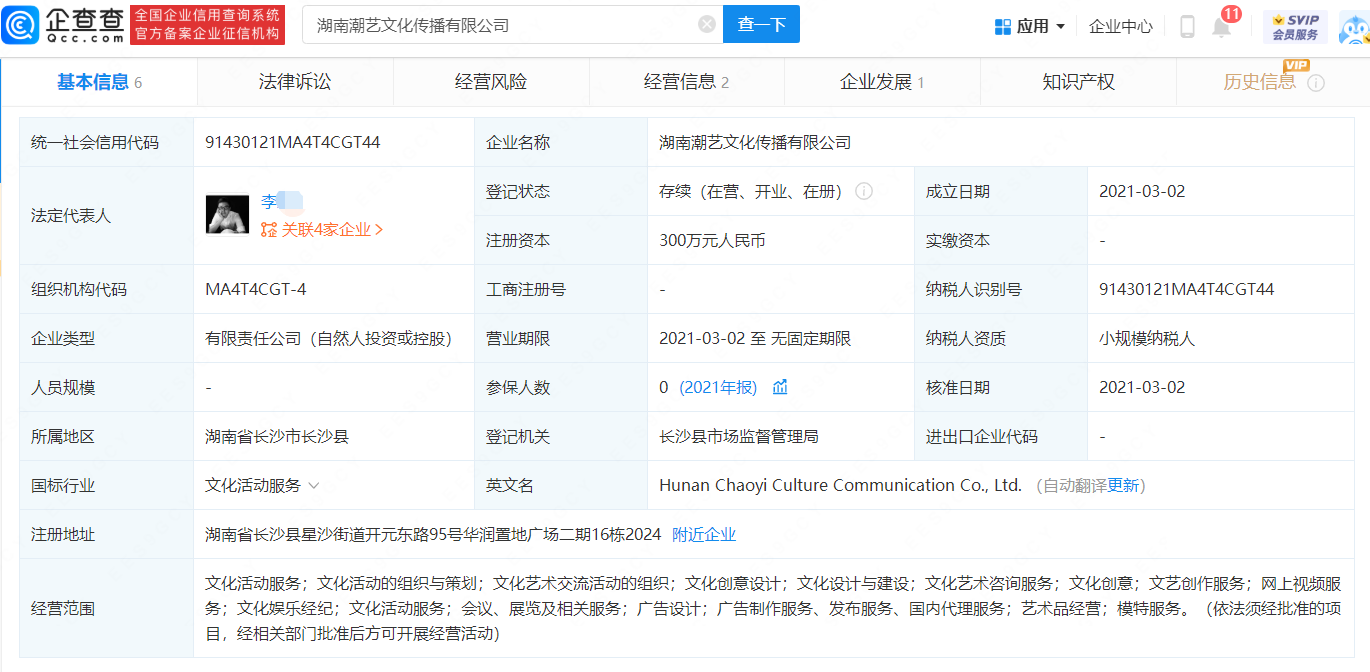The width and height of the screenshot is (1370, 672).
Task: Click the English name Hunan Chaoyi Culture Communication
Action: [840, 485]
